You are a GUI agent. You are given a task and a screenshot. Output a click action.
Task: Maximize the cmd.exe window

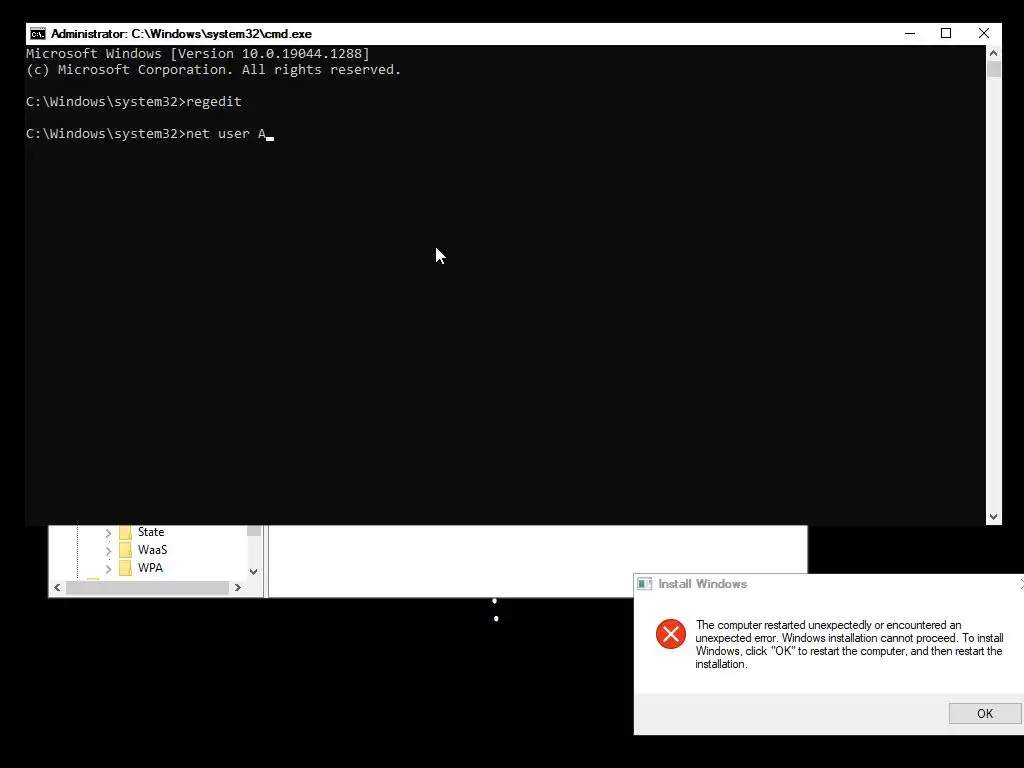point(946,33)
